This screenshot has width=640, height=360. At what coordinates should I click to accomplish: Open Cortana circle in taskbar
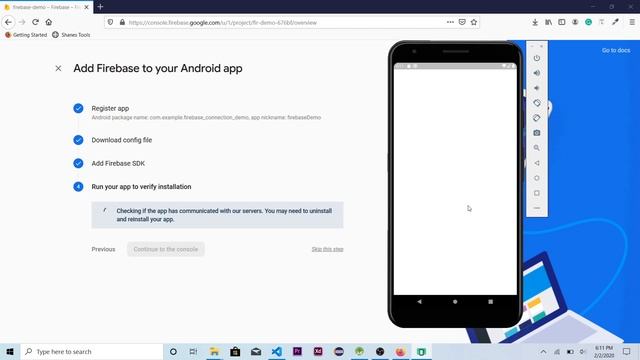[173, 351]
